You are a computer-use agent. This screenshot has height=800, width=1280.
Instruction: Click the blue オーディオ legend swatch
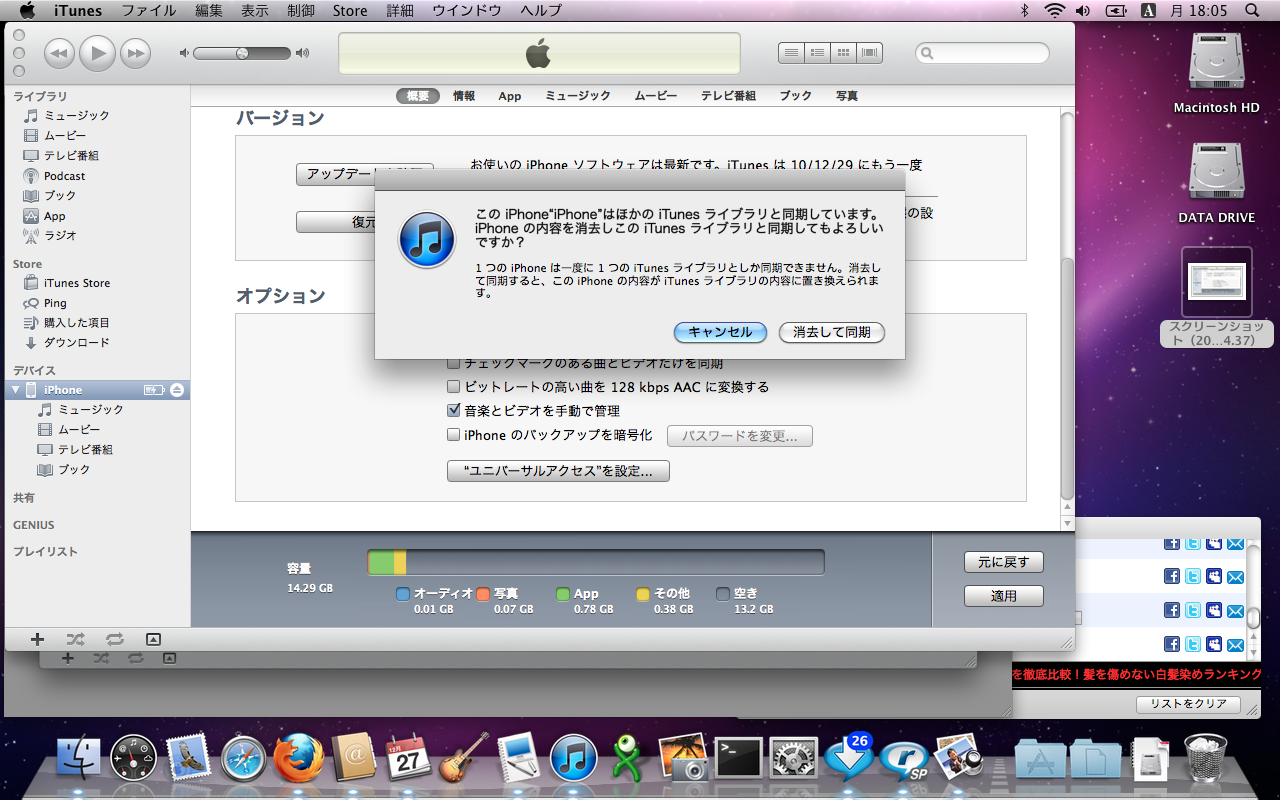pyautogui.click(x=403, y=594)
